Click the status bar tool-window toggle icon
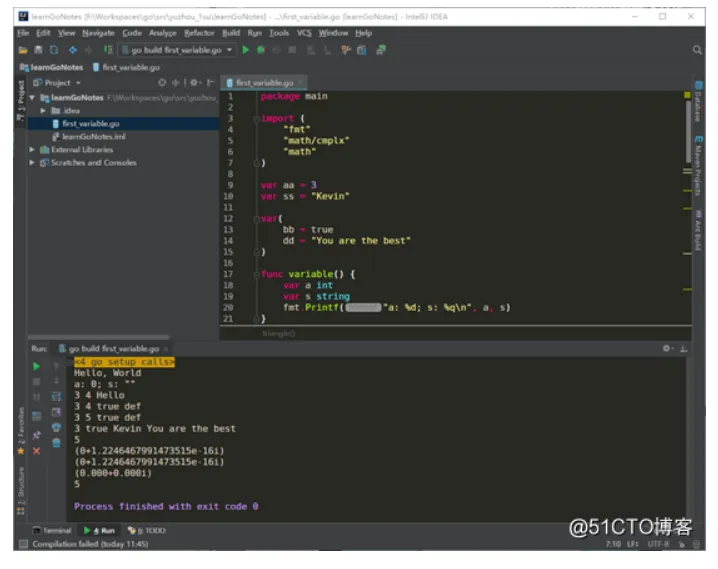This screenshot has width=718, height=569. 23,544
